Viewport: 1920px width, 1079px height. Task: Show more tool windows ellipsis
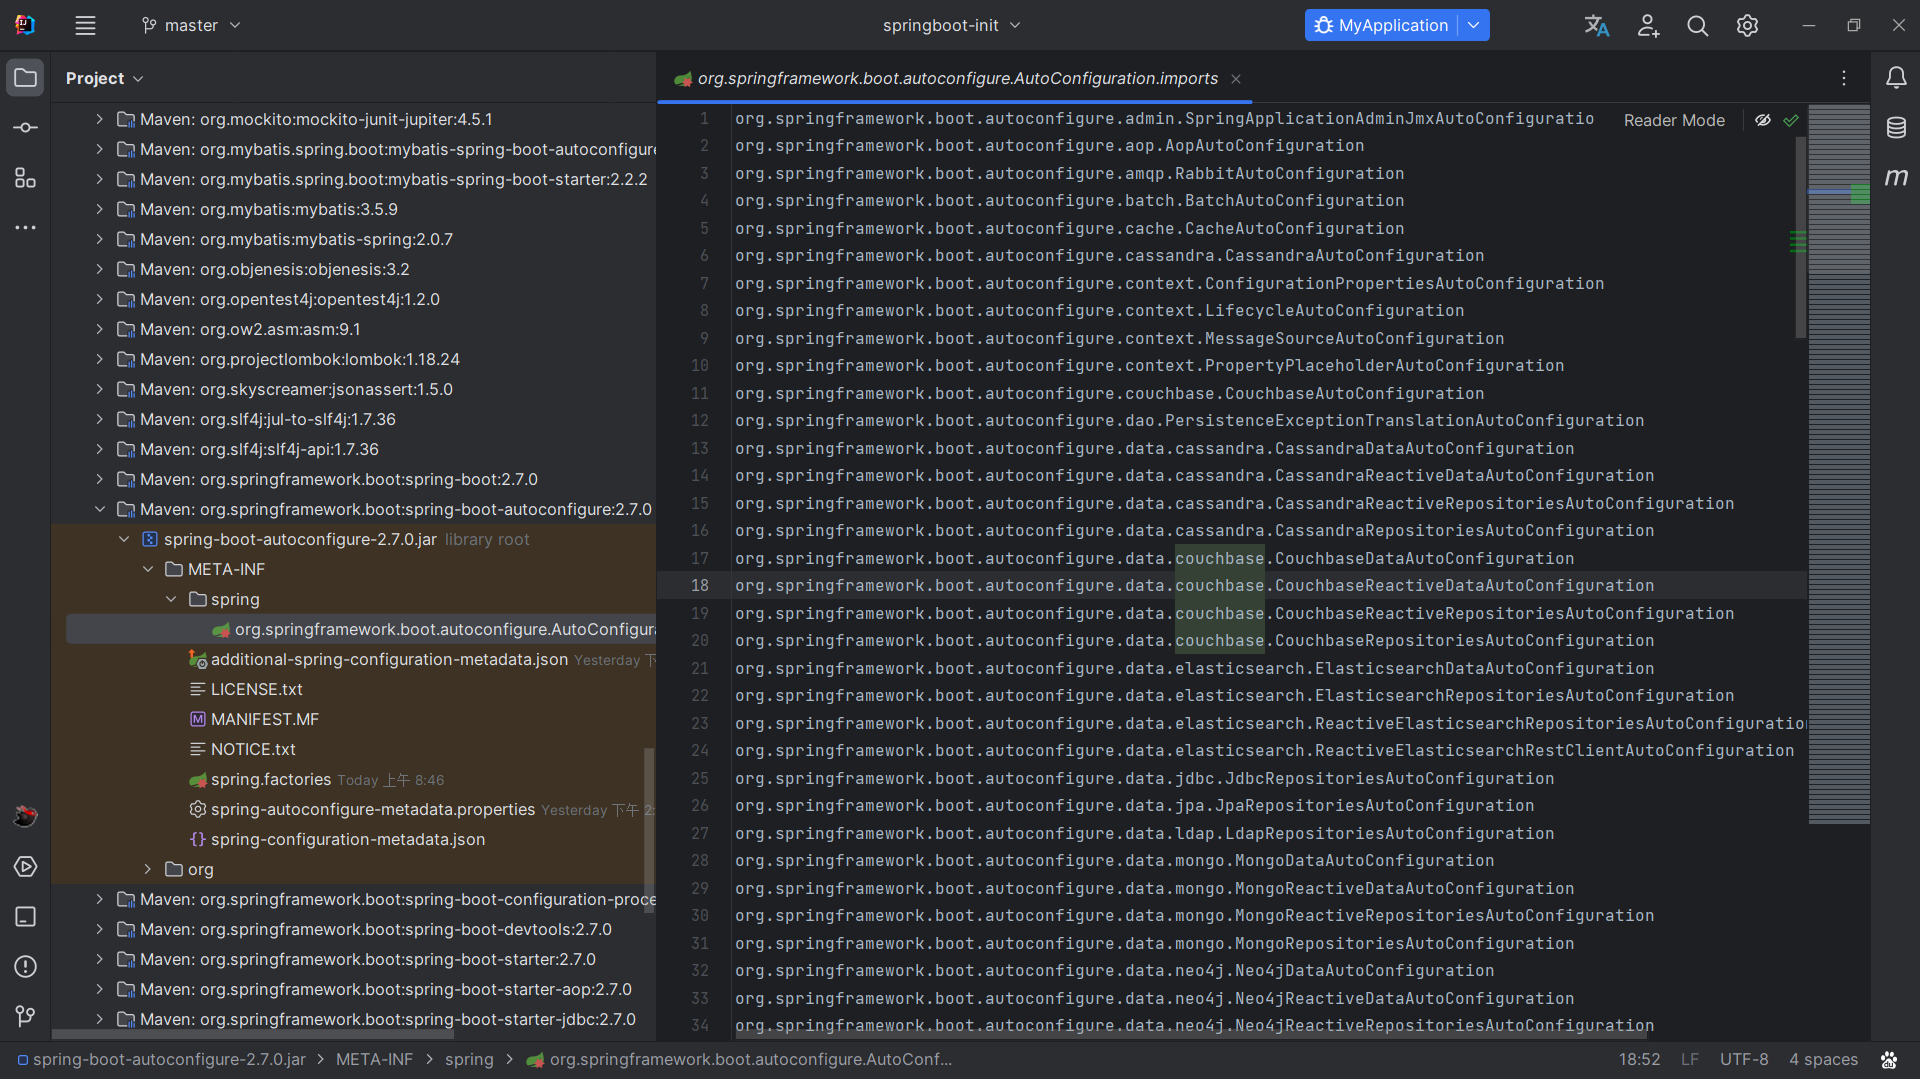(26, 228)
